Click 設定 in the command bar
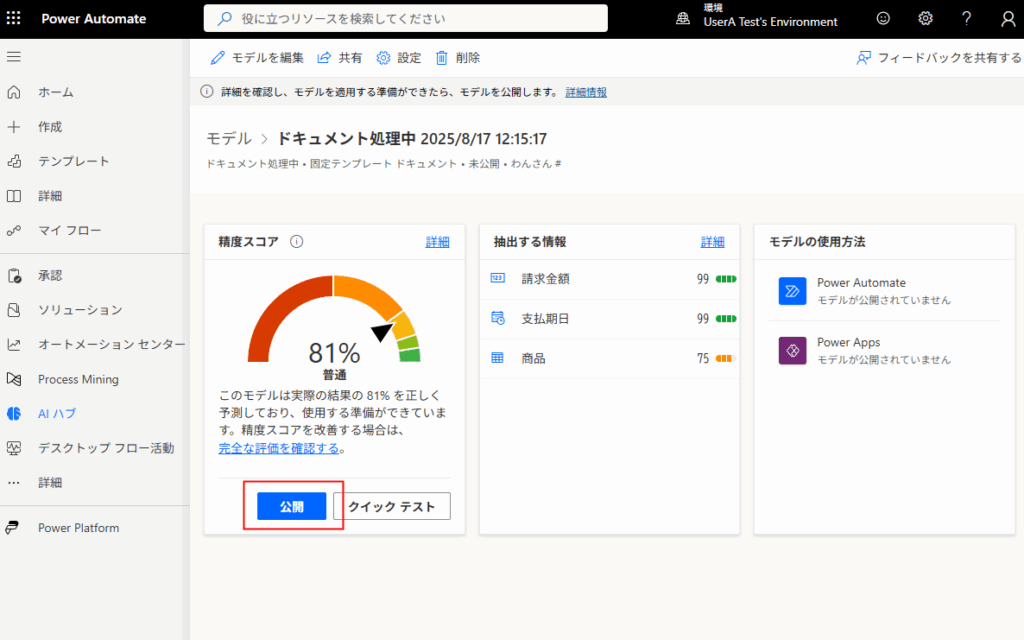 point(399,57)
